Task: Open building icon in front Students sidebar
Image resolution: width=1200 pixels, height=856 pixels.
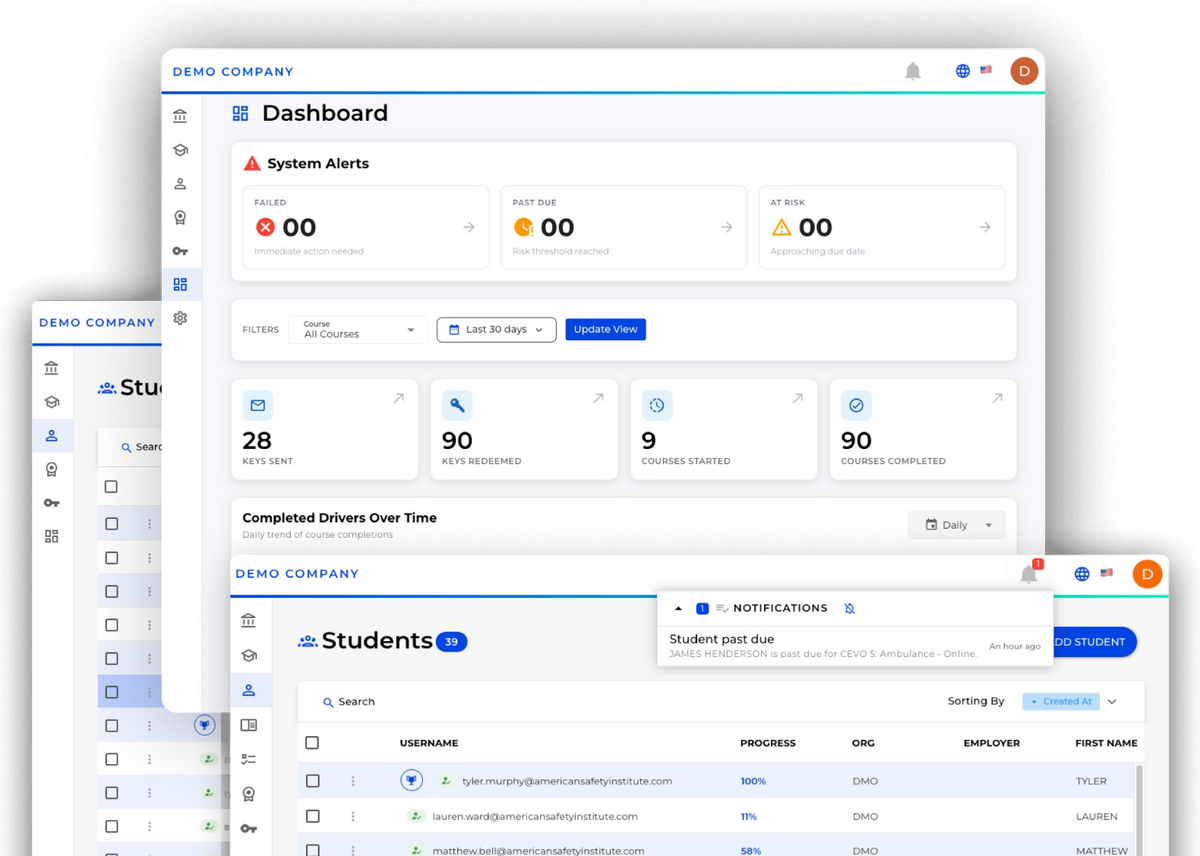Action: (x=249, y=621)
